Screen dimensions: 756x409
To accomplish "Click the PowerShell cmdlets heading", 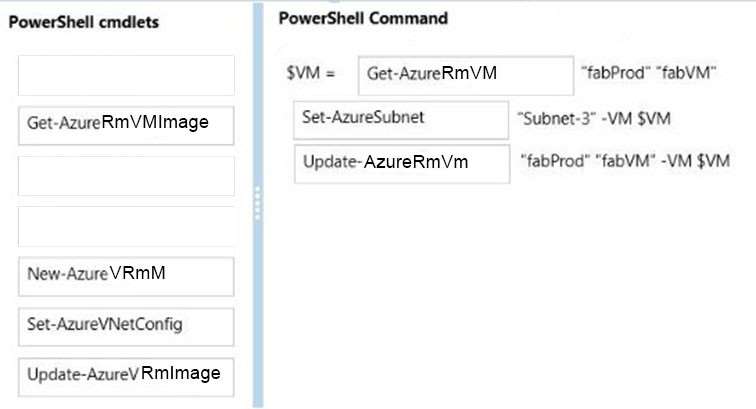I will coord(84,22).
